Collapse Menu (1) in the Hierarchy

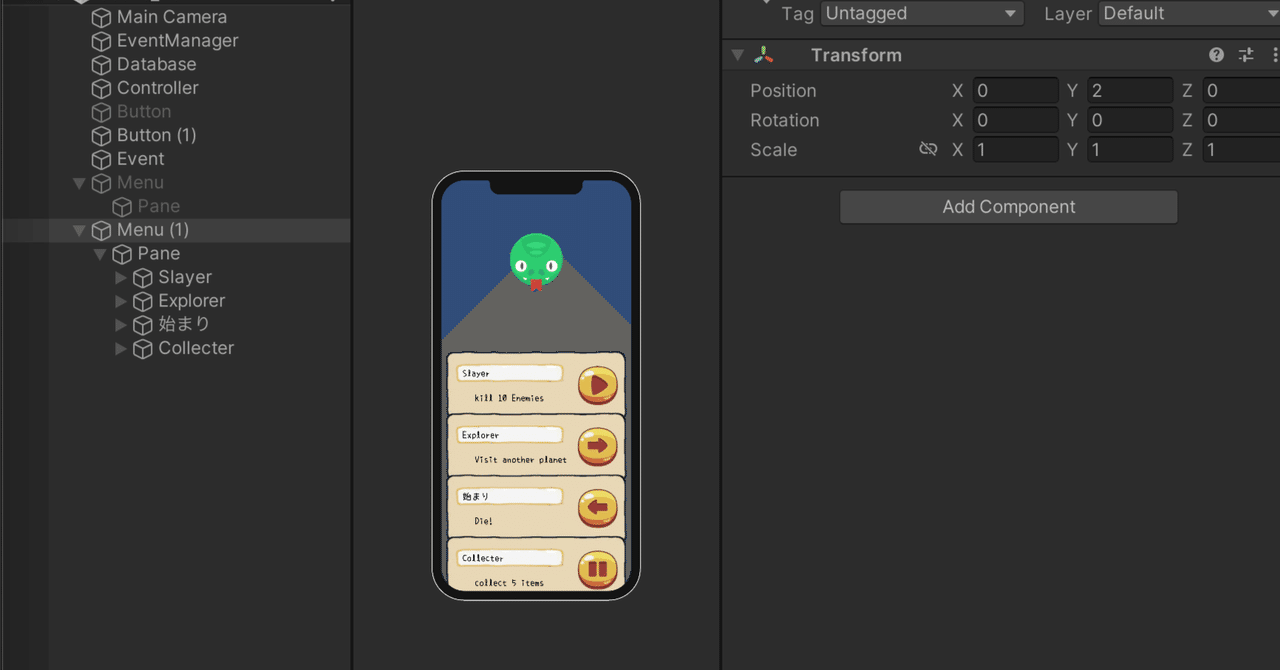pos(79,230)
